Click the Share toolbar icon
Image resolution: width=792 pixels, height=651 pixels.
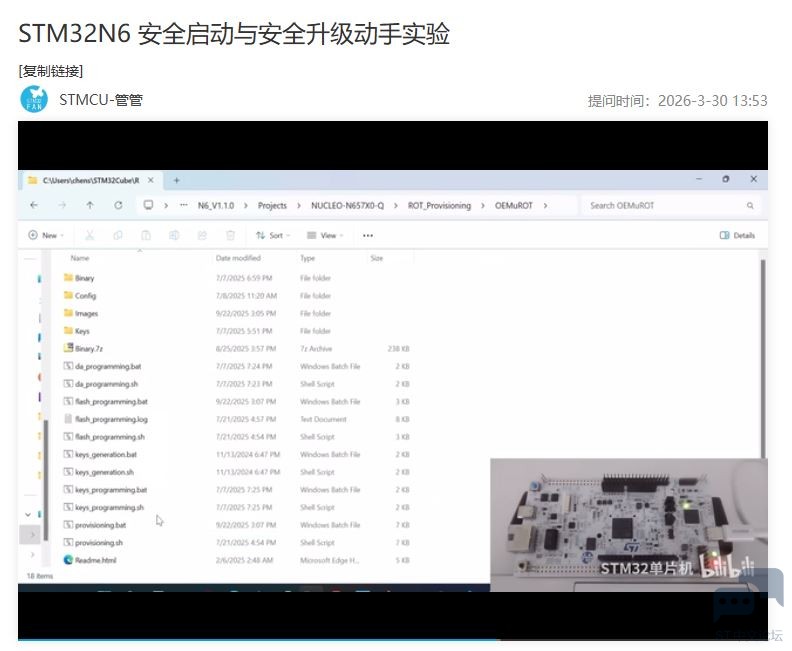(x=202, y=235)
